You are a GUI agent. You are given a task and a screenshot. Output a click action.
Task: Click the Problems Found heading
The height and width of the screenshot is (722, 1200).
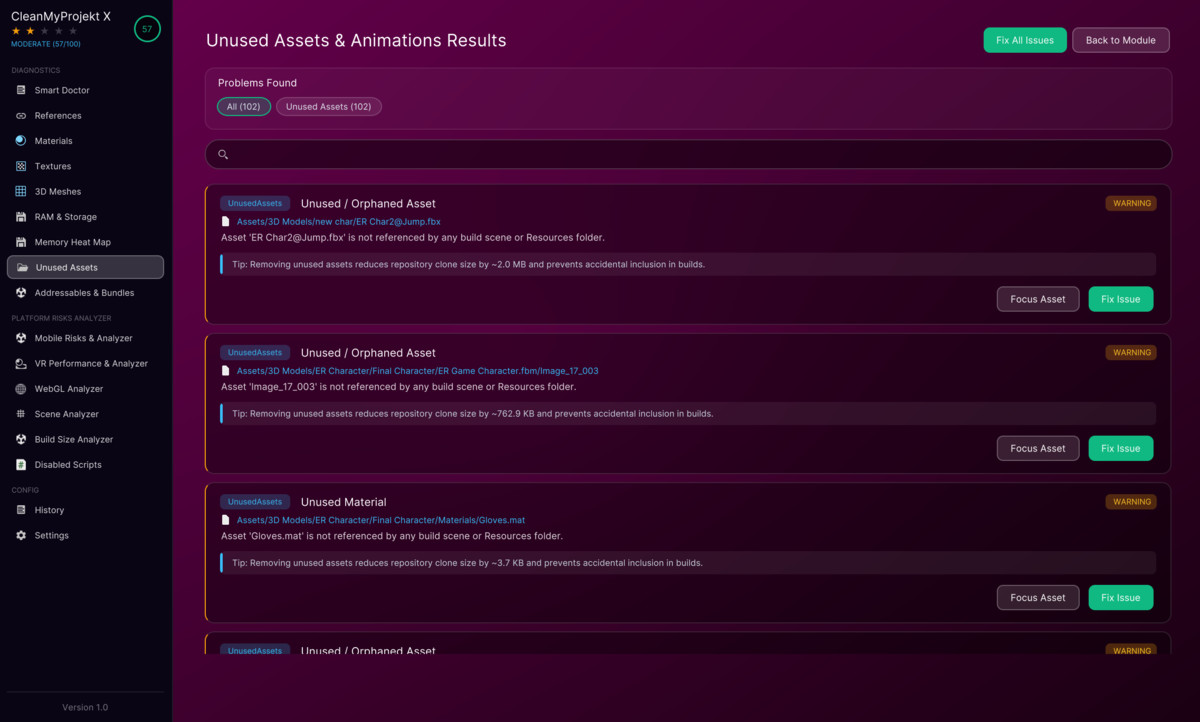point(257,83)
